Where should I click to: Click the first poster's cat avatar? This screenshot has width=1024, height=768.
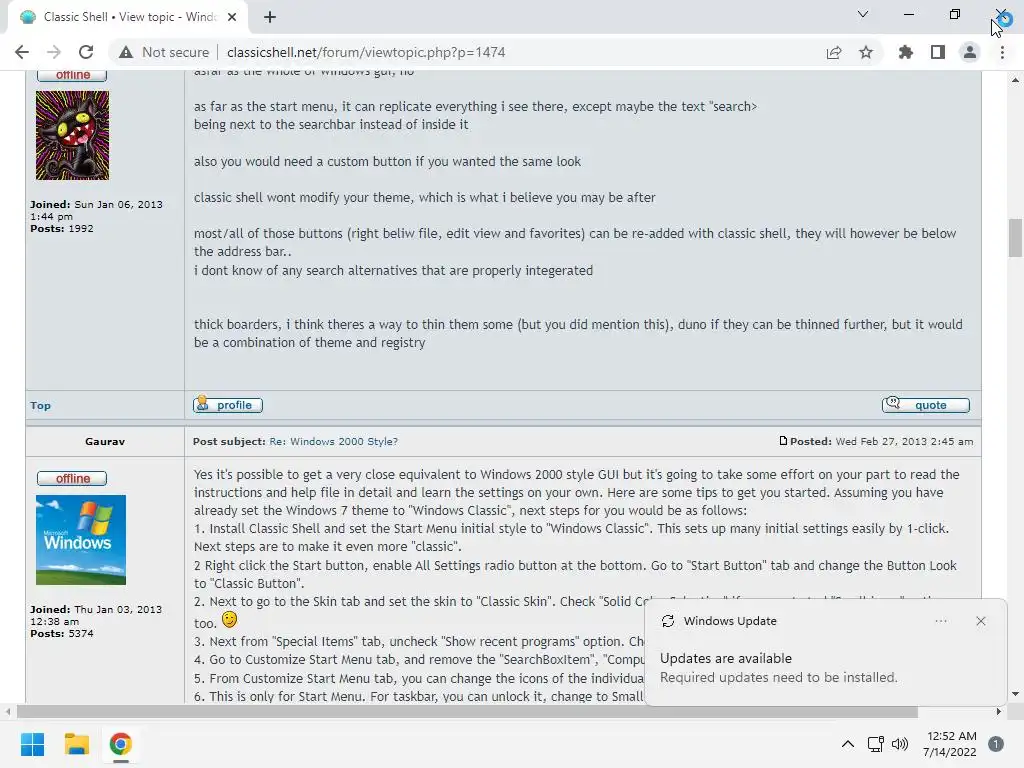pos(72,135)
